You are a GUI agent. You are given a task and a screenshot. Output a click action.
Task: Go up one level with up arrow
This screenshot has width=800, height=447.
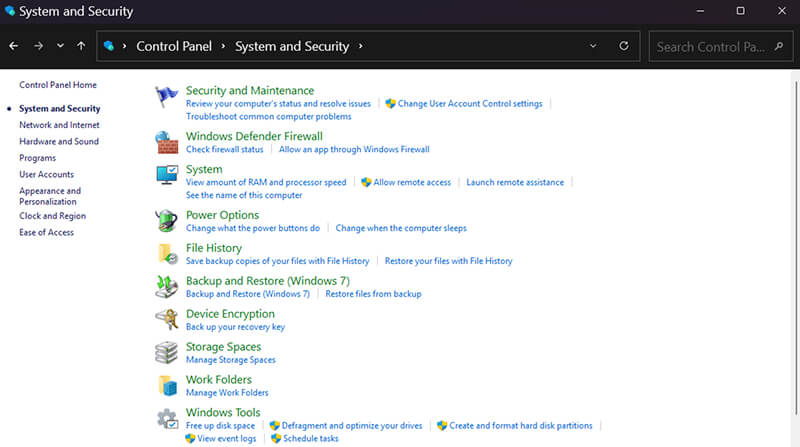coord(81,46)
